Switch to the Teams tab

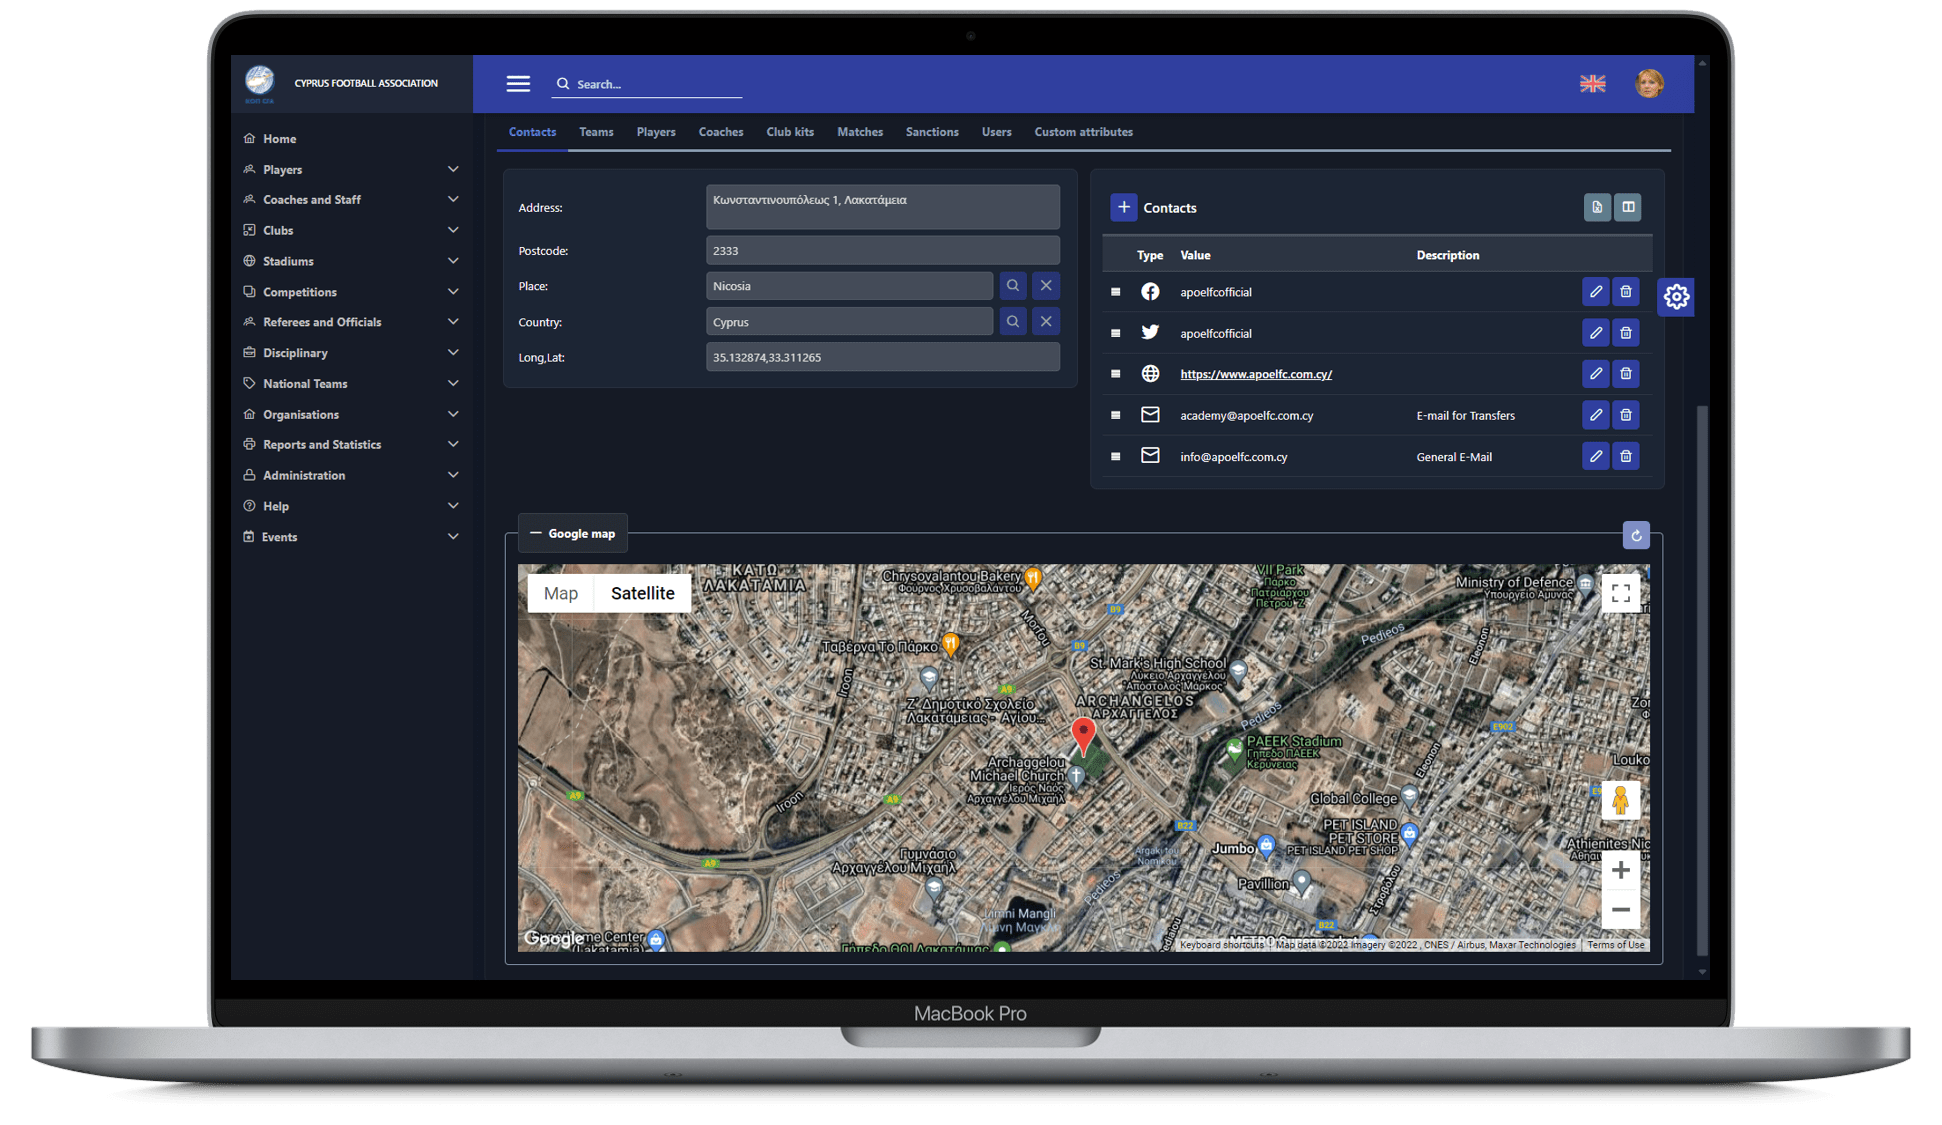(596, 131)
